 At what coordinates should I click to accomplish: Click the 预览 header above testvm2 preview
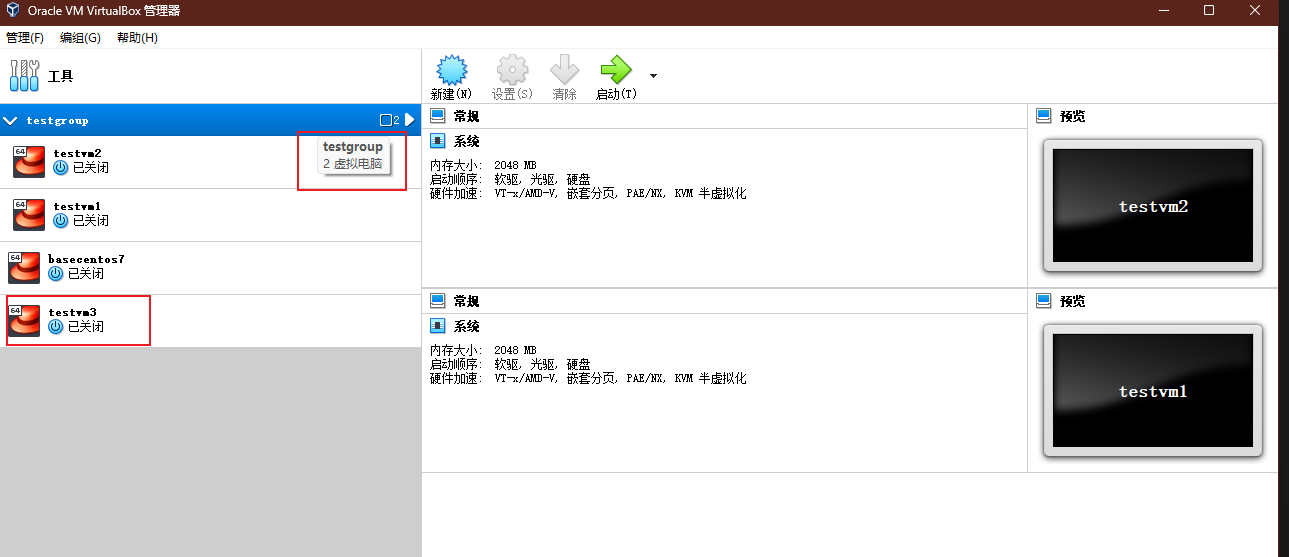[1073, 116]
